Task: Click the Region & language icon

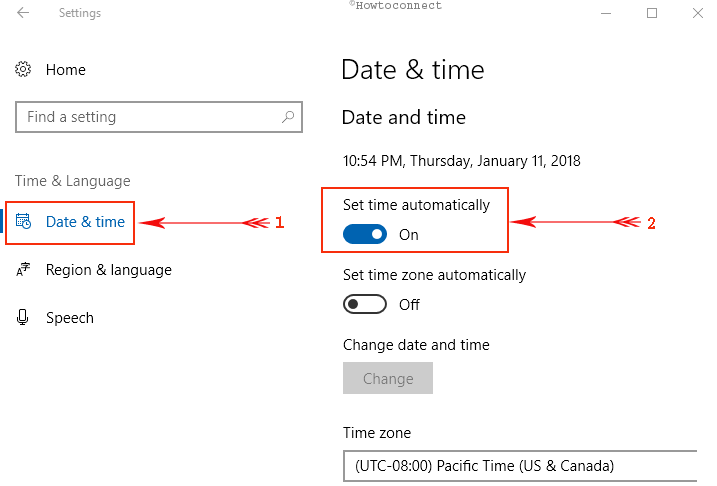Action: [x=23, y=269]
